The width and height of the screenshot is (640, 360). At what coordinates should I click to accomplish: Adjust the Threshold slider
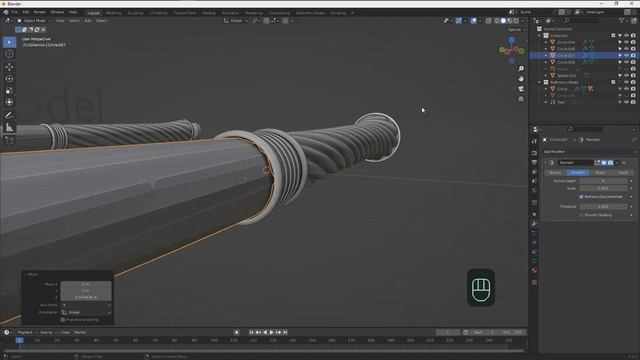[x=603, y=207]
